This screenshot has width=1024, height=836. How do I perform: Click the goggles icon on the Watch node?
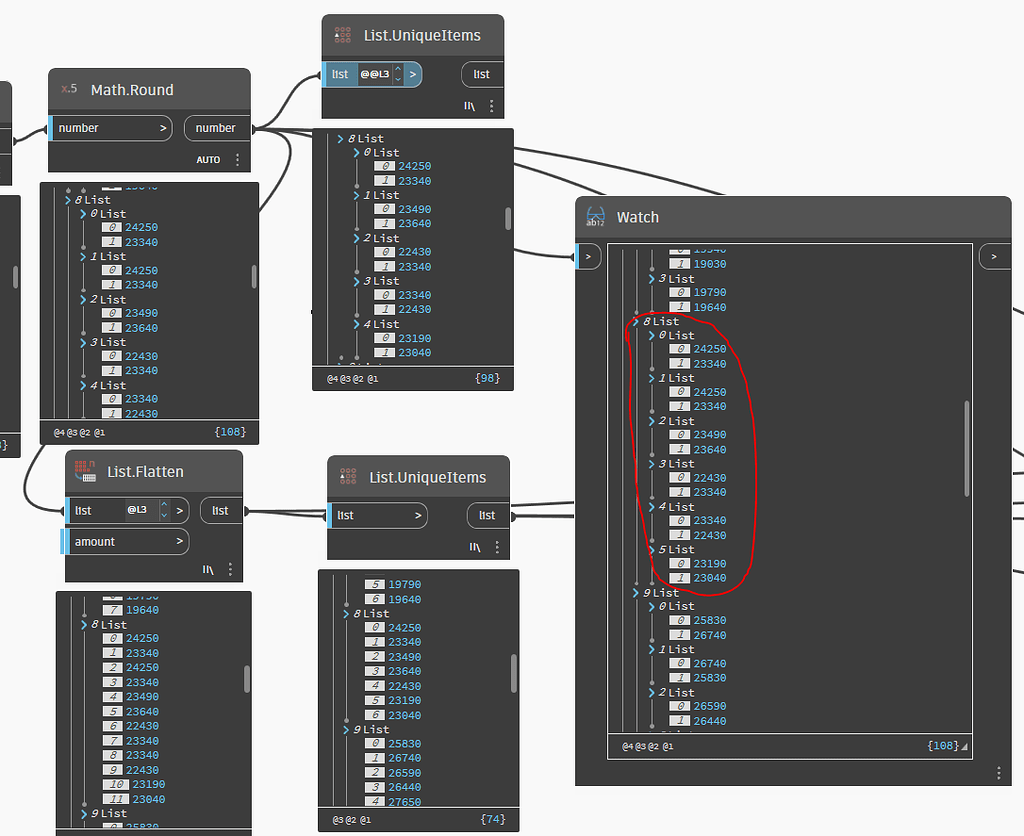[x=595, y=217]
